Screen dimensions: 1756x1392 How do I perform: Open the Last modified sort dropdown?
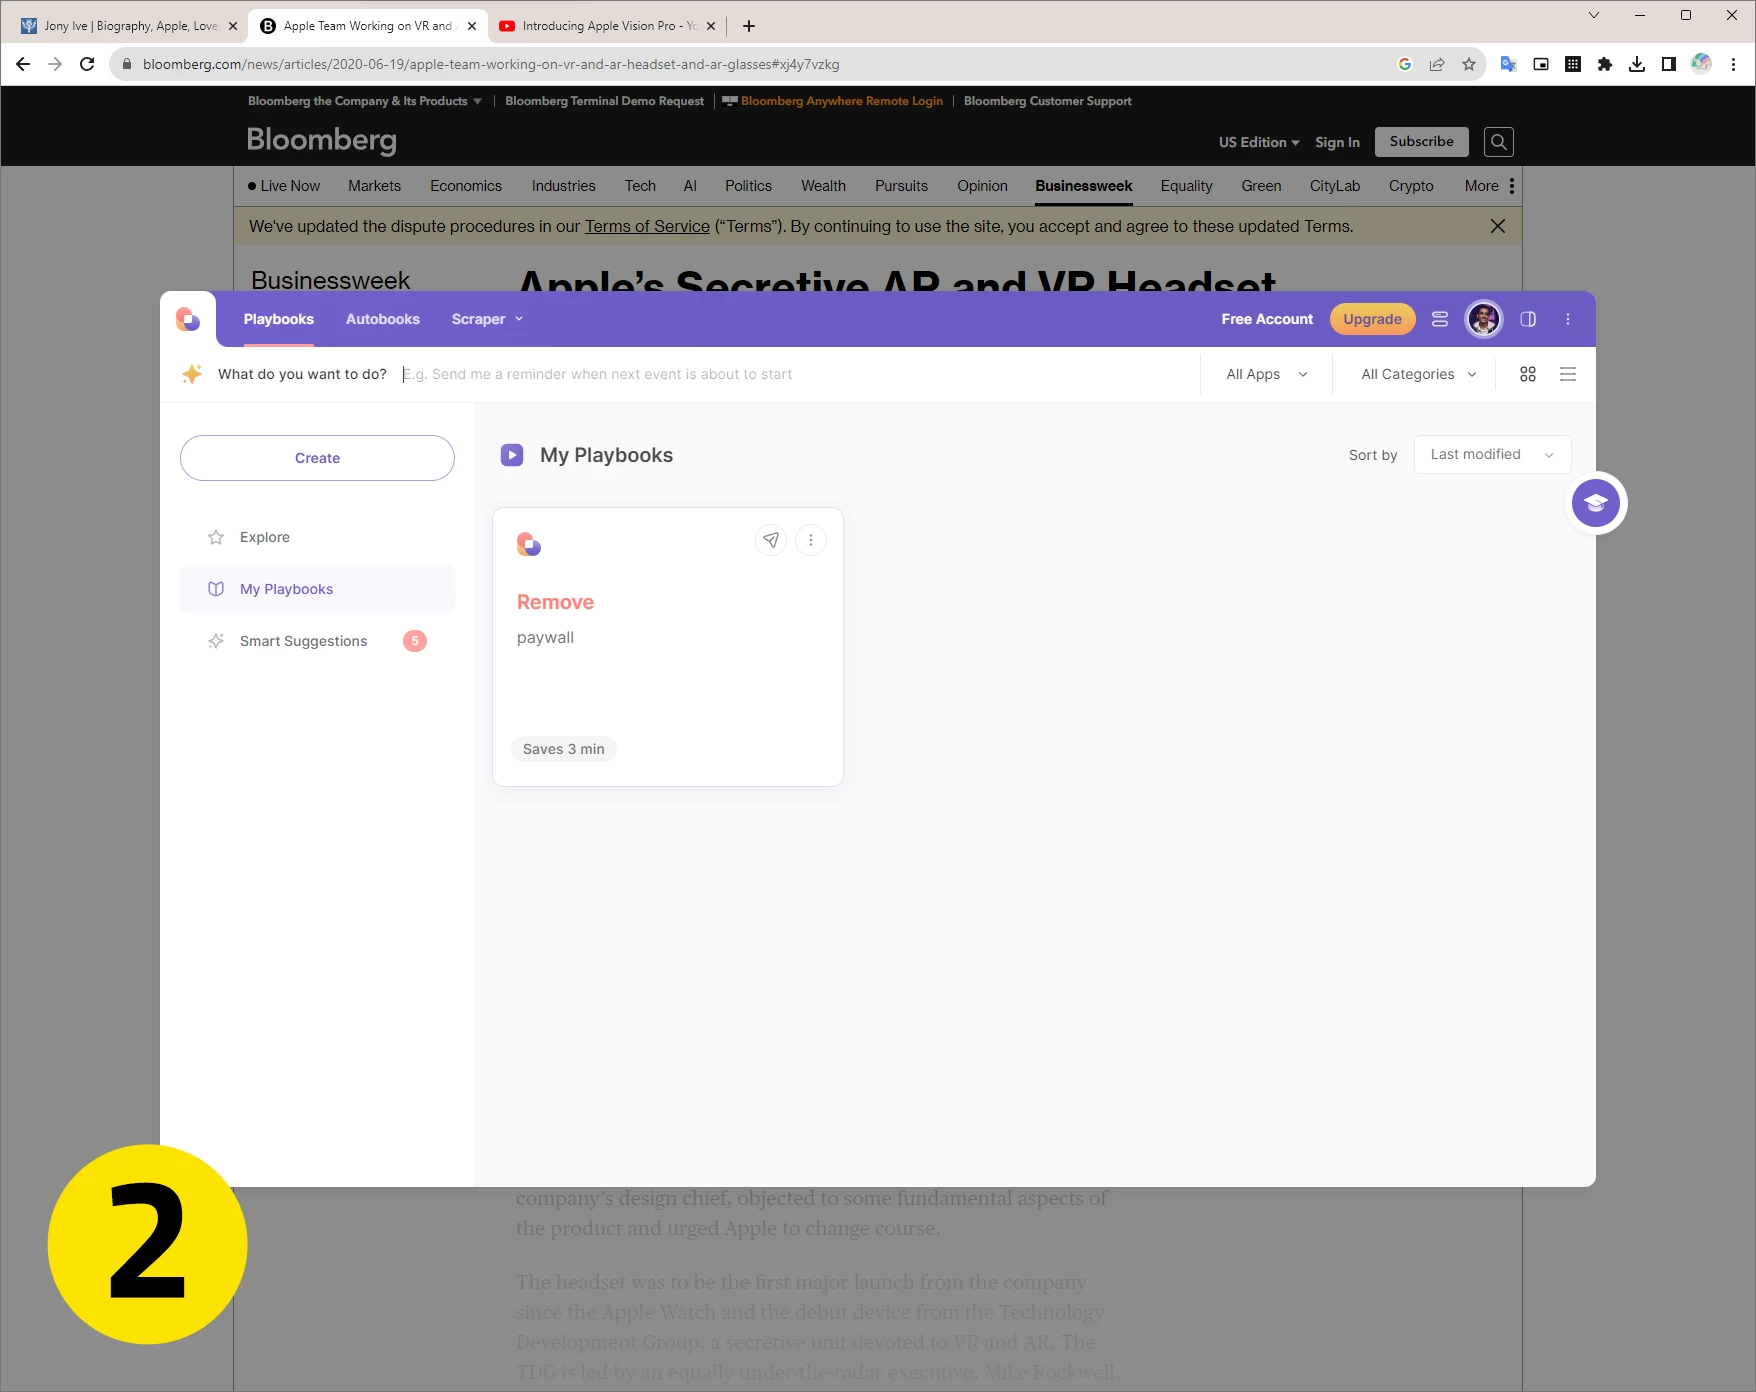pyautogui.click(x=1491, y=454)
